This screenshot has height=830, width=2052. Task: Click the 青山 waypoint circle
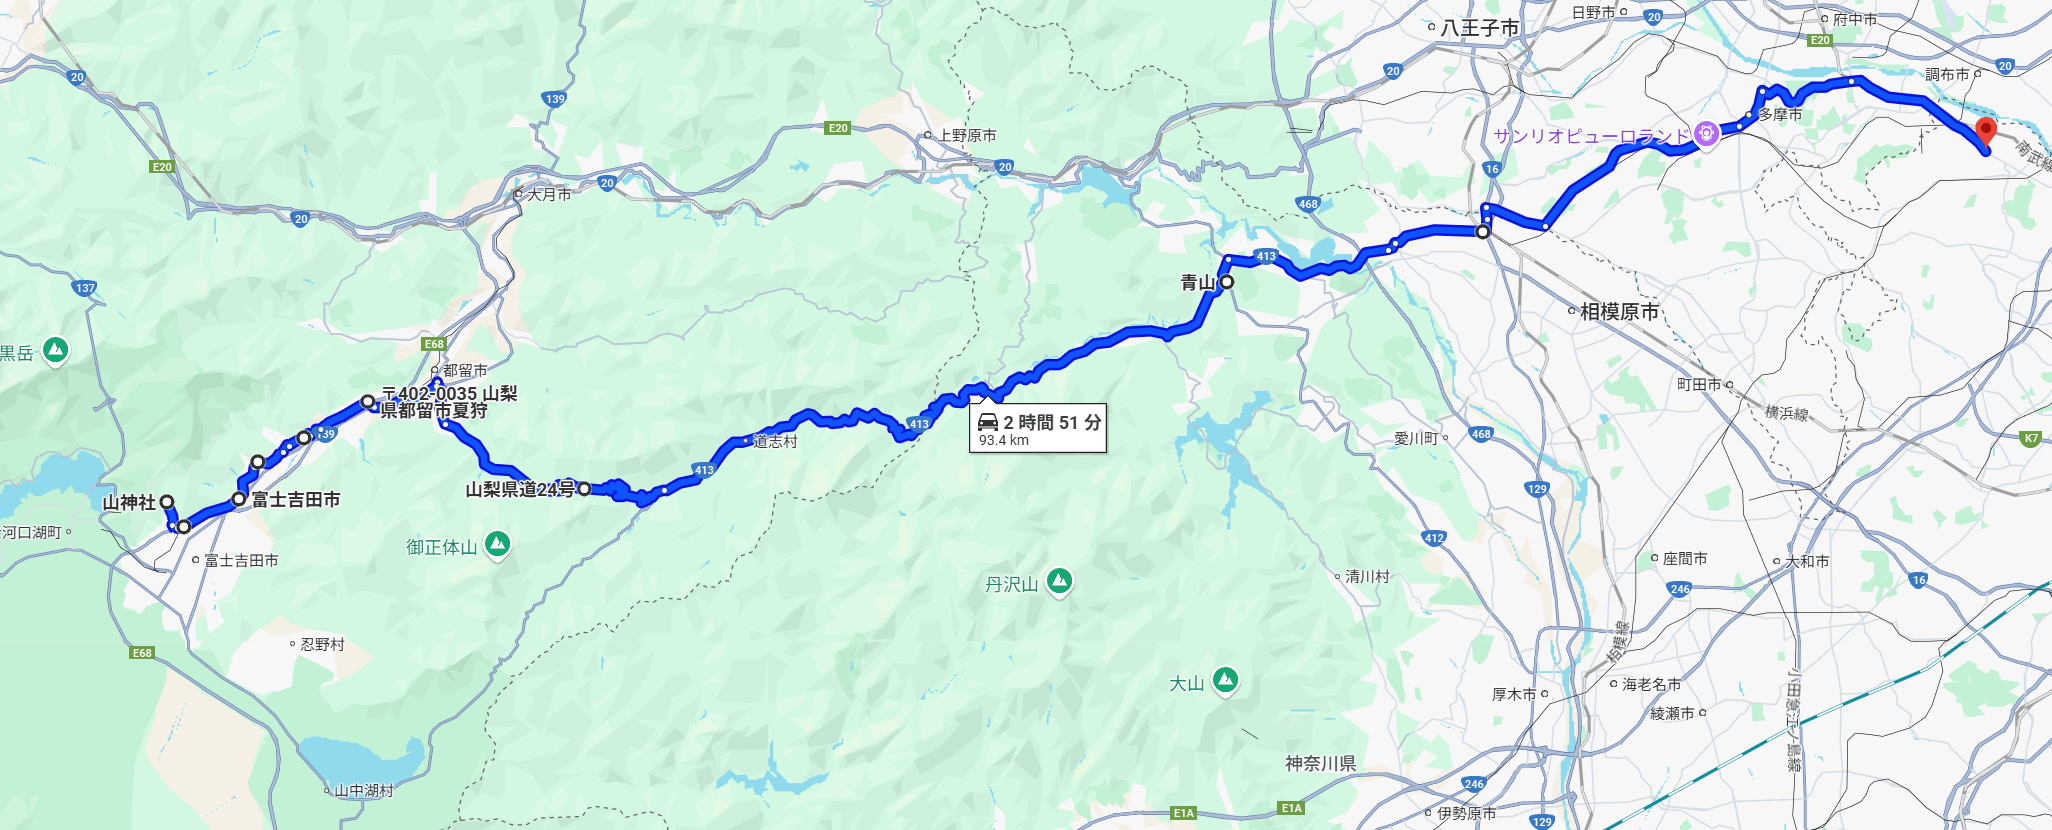[x=1227, y=282]
